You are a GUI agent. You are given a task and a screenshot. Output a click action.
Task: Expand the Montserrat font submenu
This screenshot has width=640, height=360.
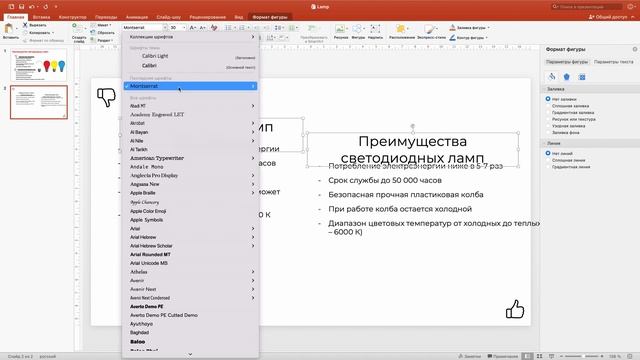253,86
